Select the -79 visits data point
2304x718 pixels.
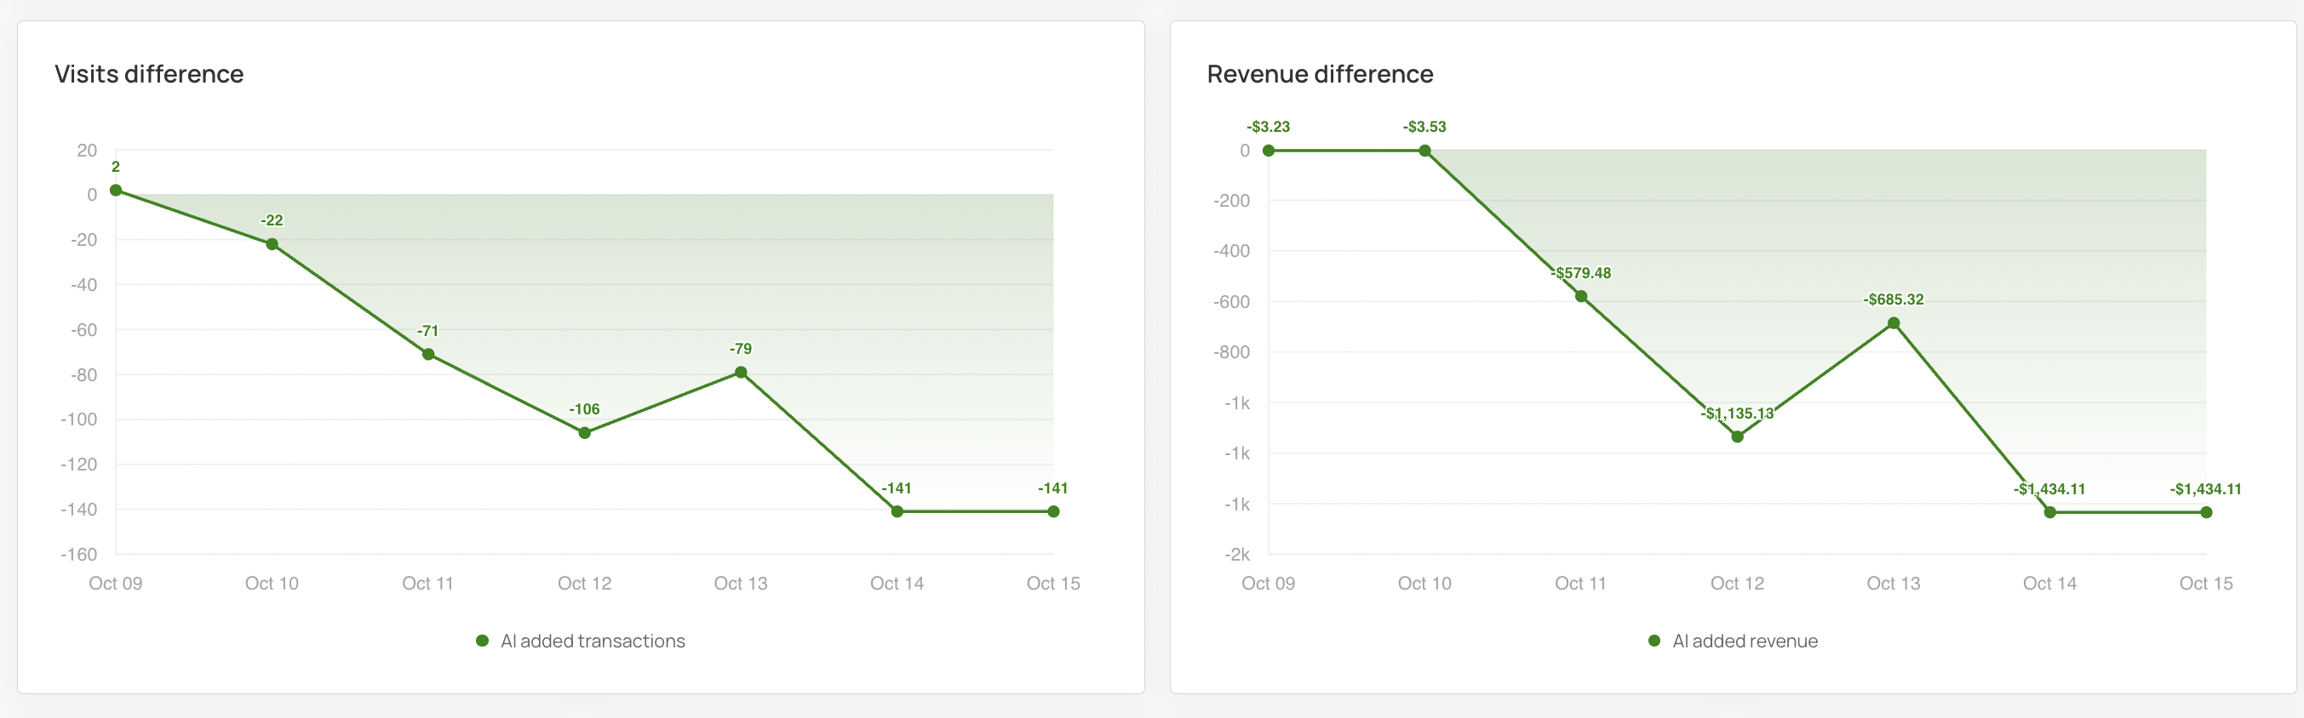pyautogui.click(x=741, y=372)
